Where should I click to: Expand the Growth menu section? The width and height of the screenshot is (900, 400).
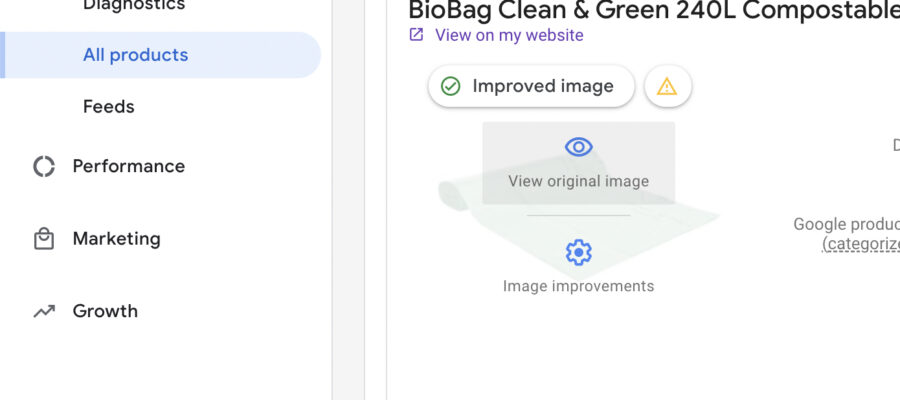pyautogui.click(x=105, y=311)
